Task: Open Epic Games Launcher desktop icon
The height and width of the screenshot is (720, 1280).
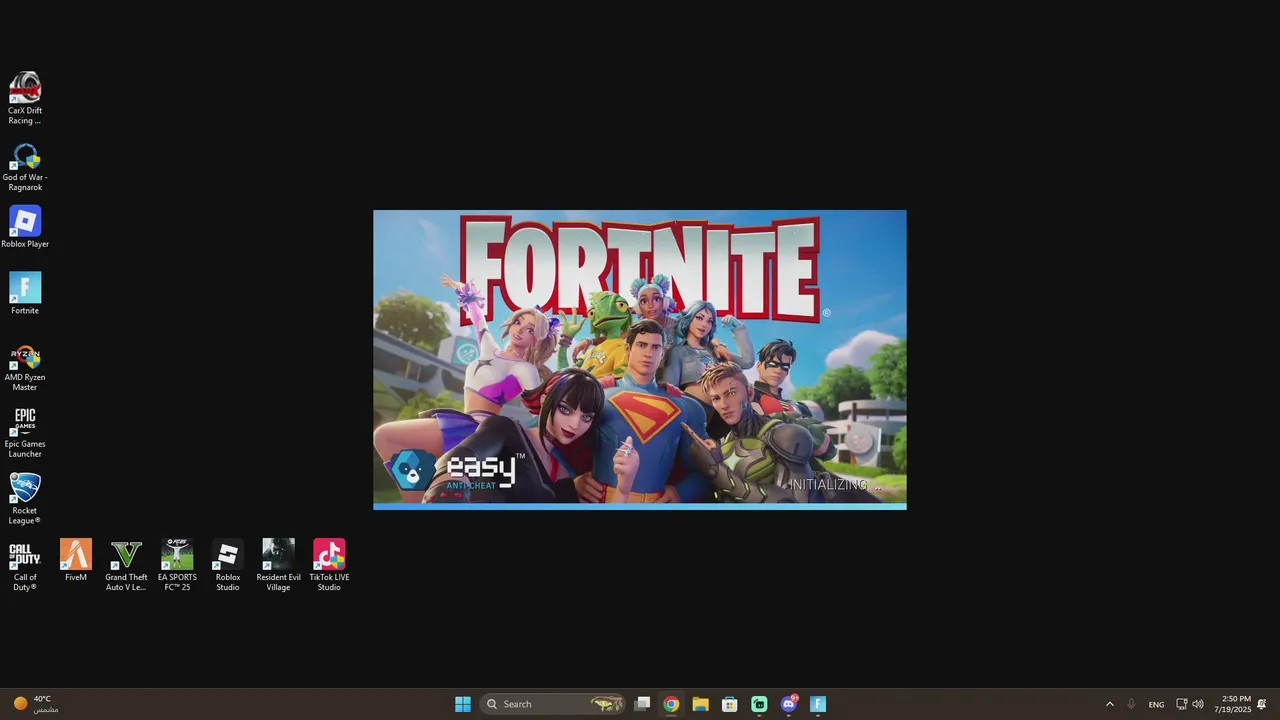Action: pos(25,433)
